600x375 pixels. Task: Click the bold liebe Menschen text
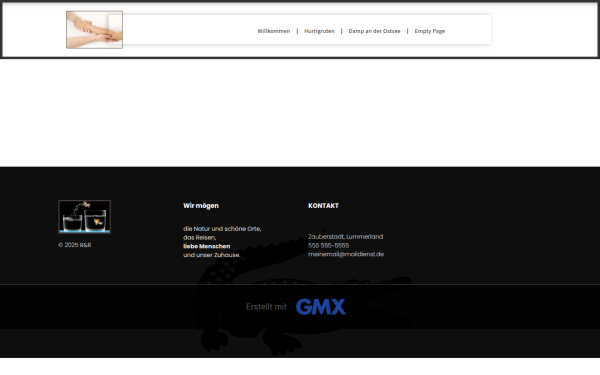[x=207, y=246]
